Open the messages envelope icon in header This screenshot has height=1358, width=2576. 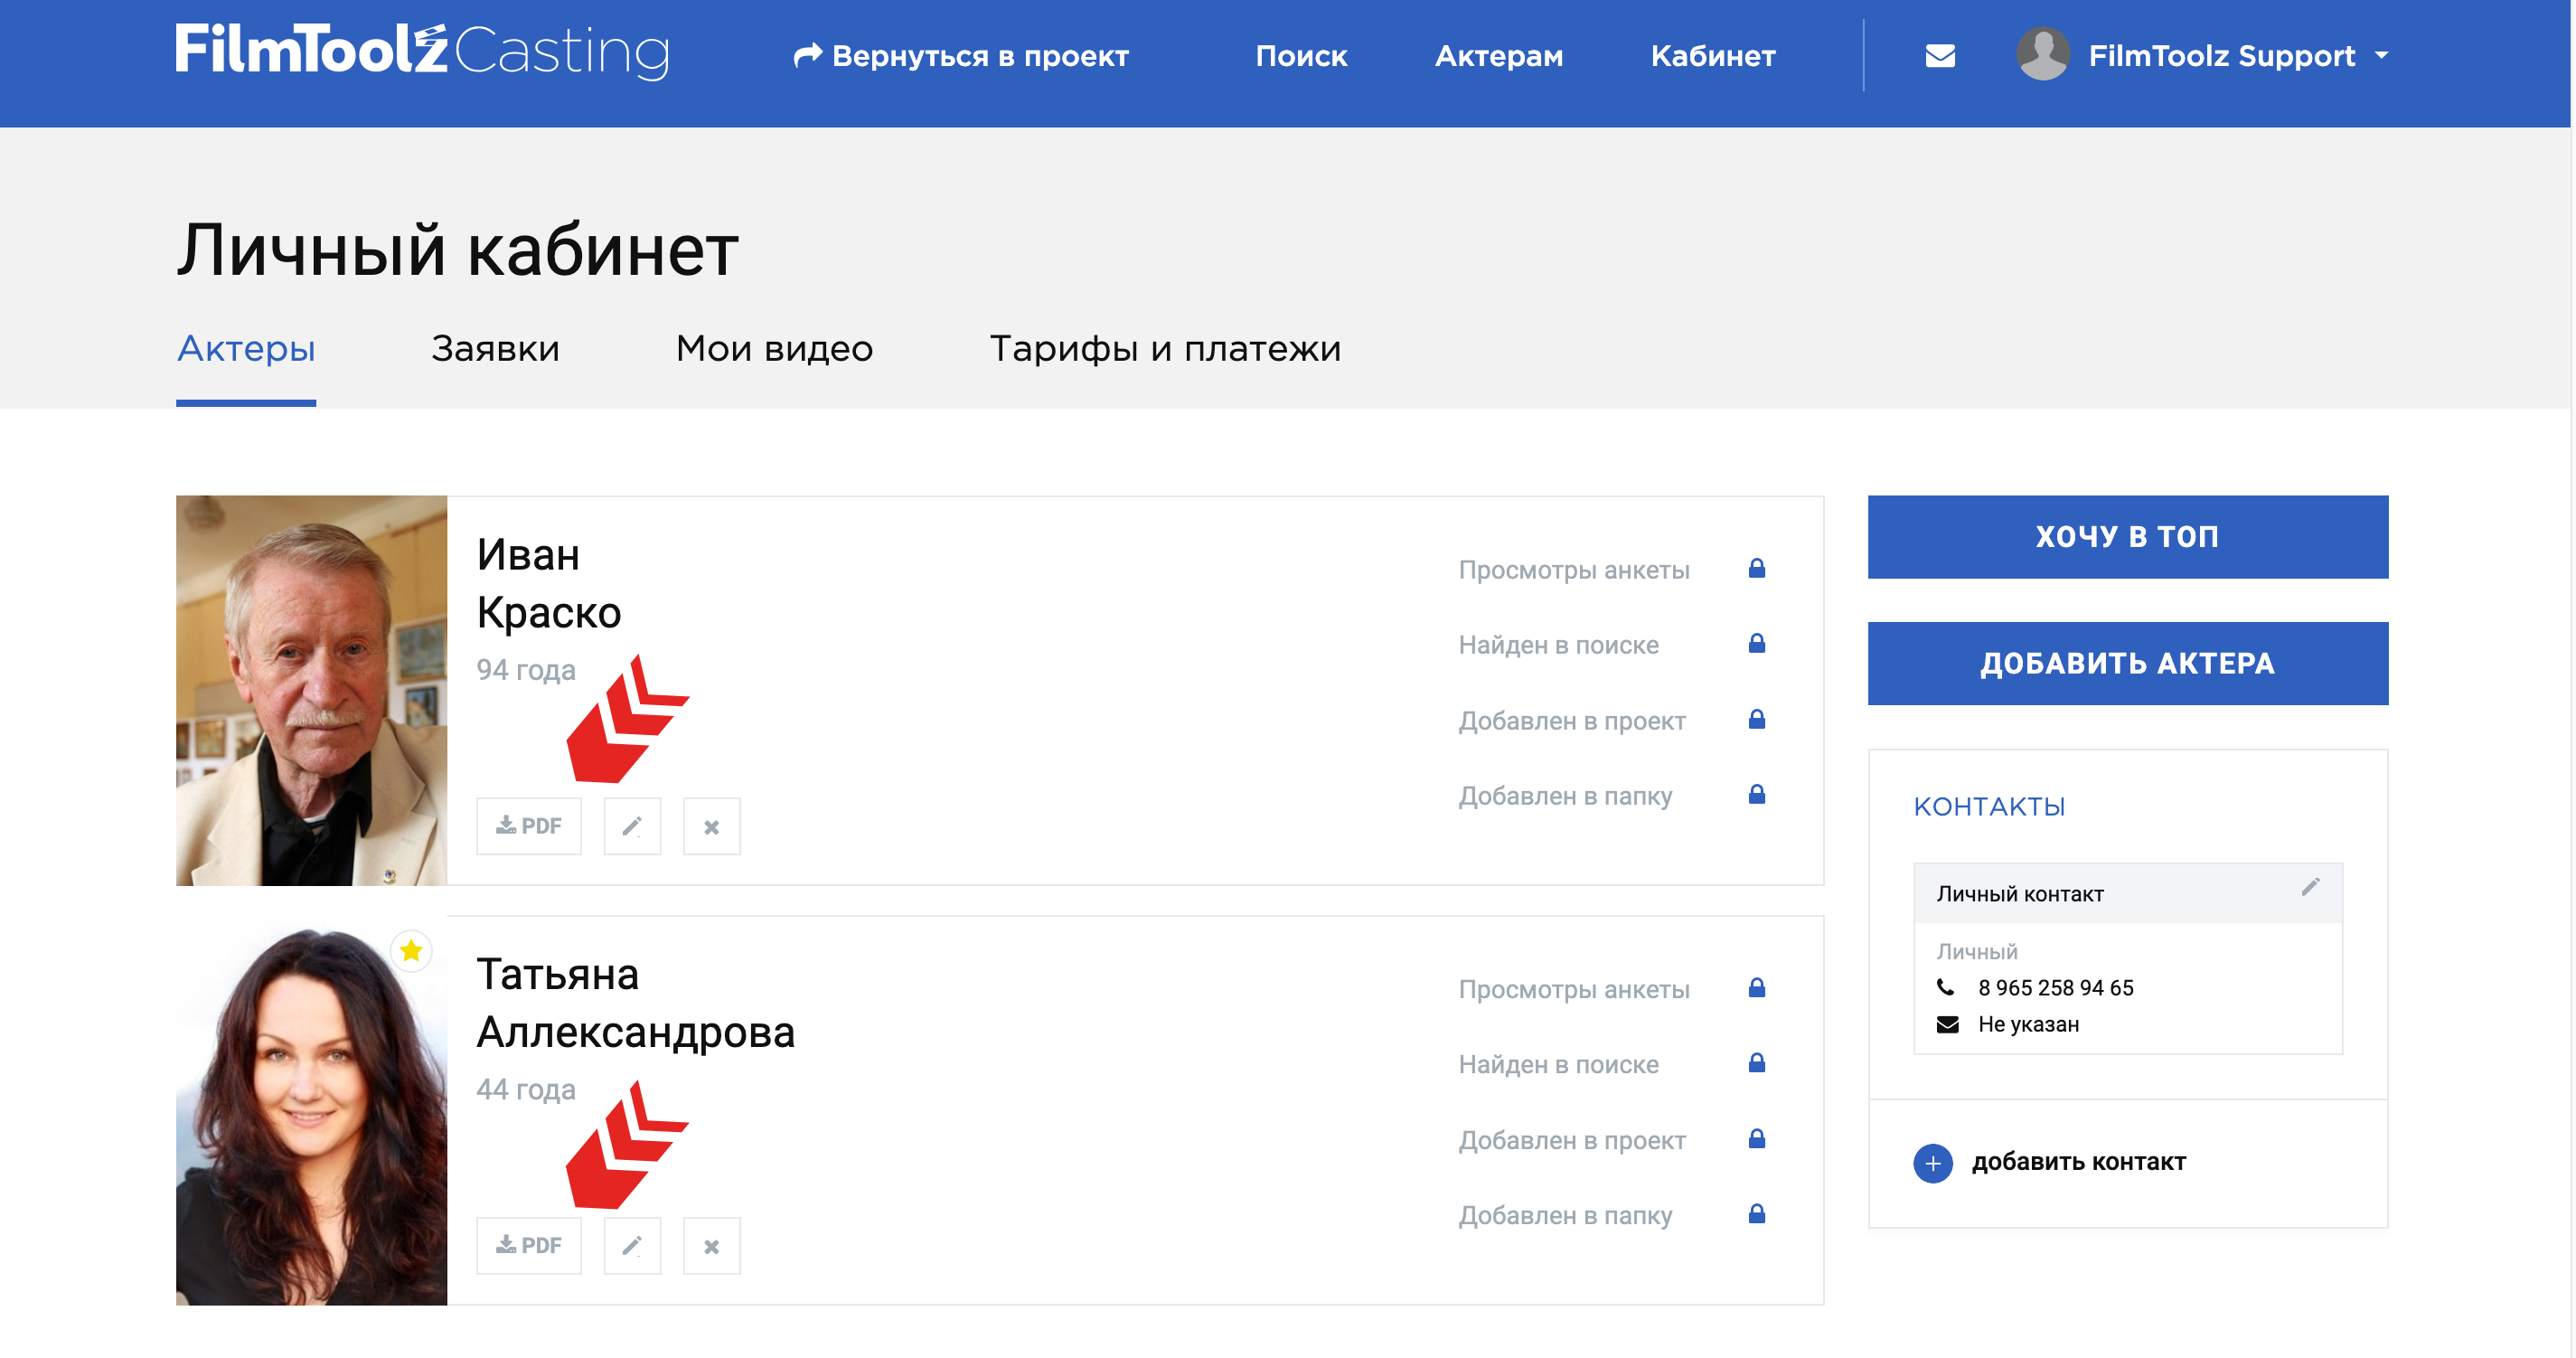tap(1940, 56)
